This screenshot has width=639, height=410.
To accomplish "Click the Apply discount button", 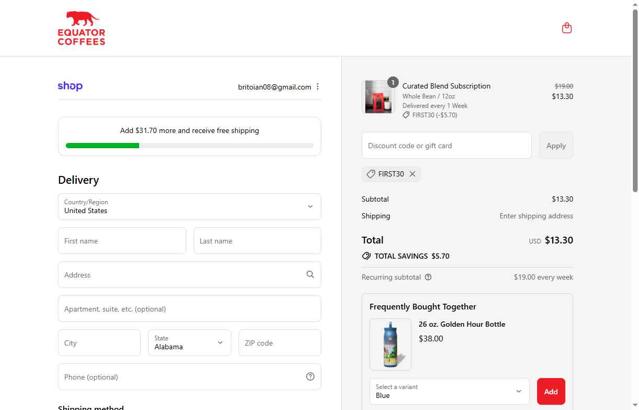I will pos(556,145).
